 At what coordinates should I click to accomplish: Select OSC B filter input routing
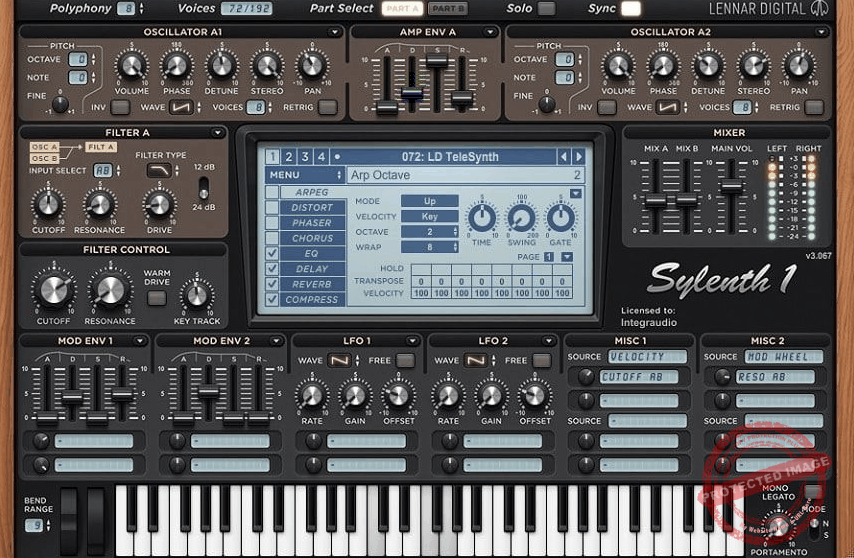click(x=44, y=158)
